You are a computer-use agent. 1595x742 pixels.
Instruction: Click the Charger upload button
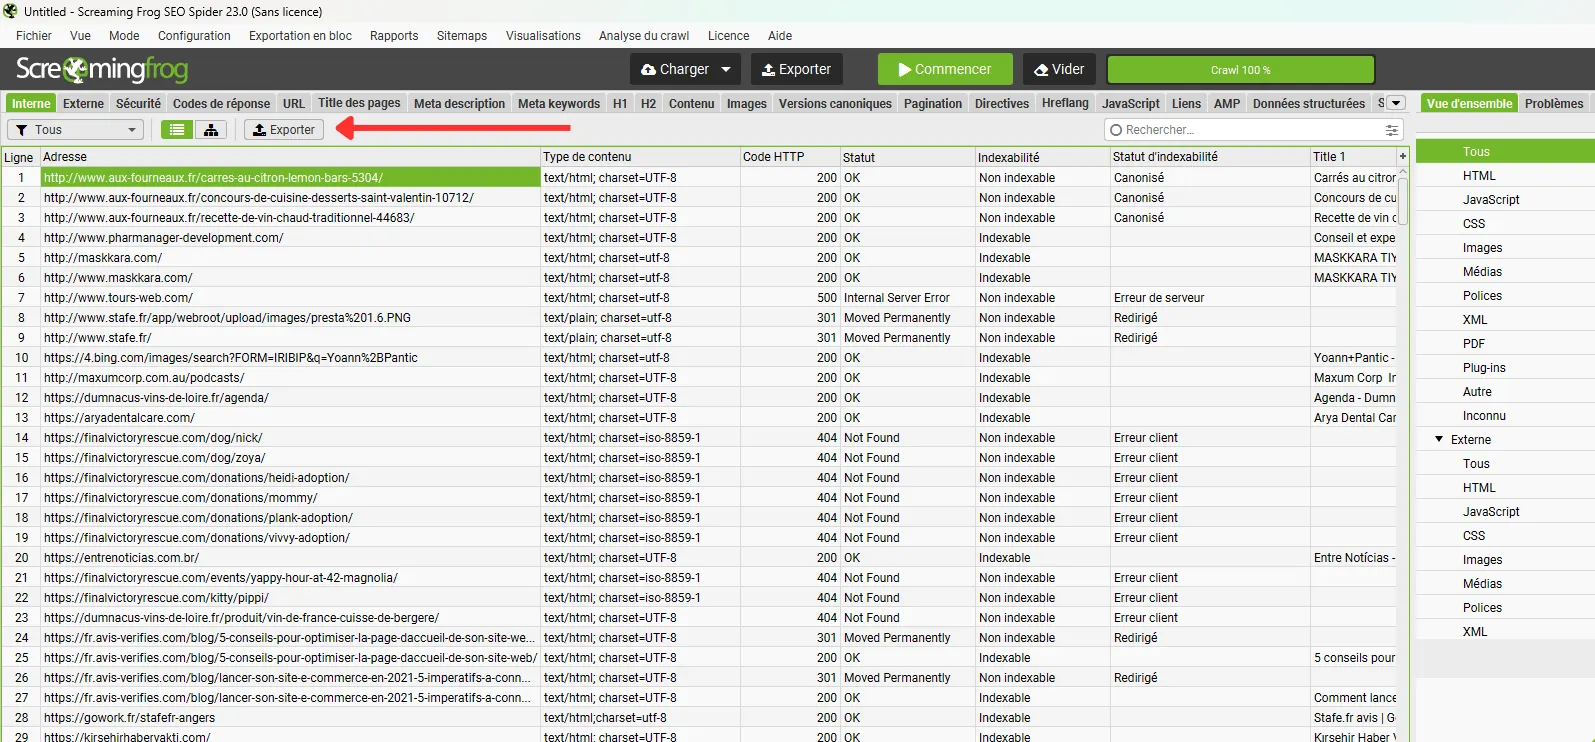(x=675, y=69)
